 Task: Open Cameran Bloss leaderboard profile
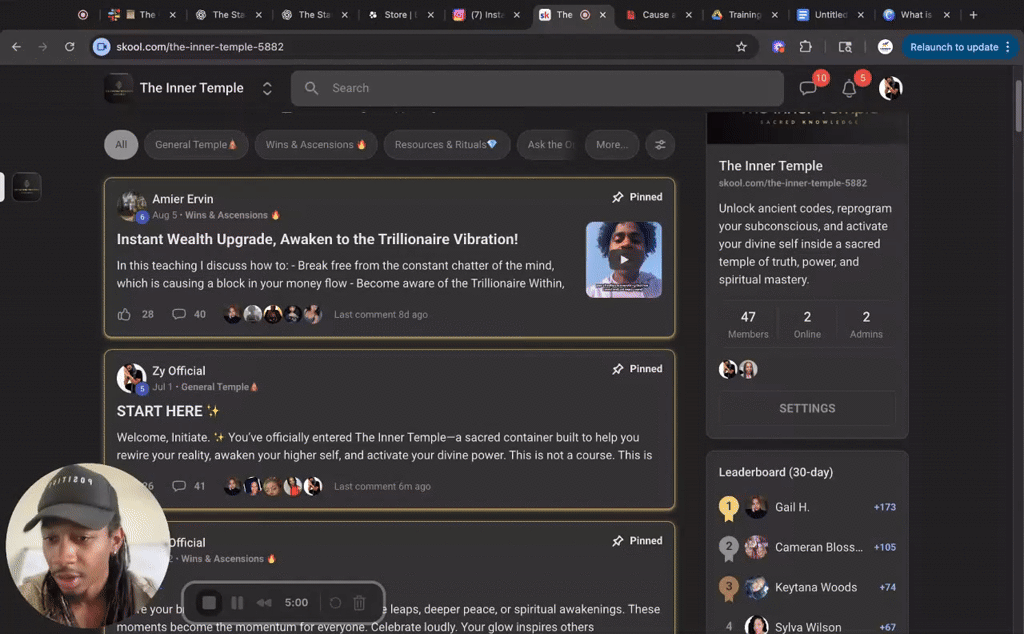coord(818,547)
